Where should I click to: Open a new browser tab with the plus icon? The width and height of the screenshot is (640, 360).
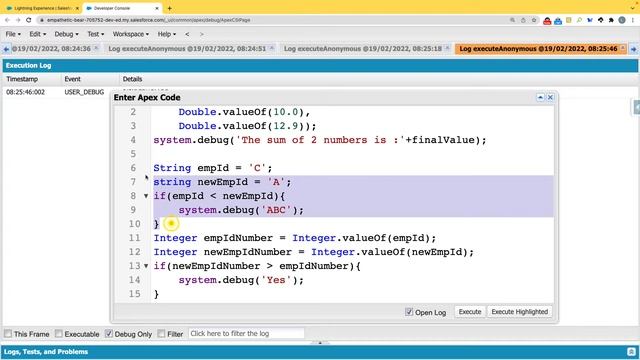coord(169,8)
